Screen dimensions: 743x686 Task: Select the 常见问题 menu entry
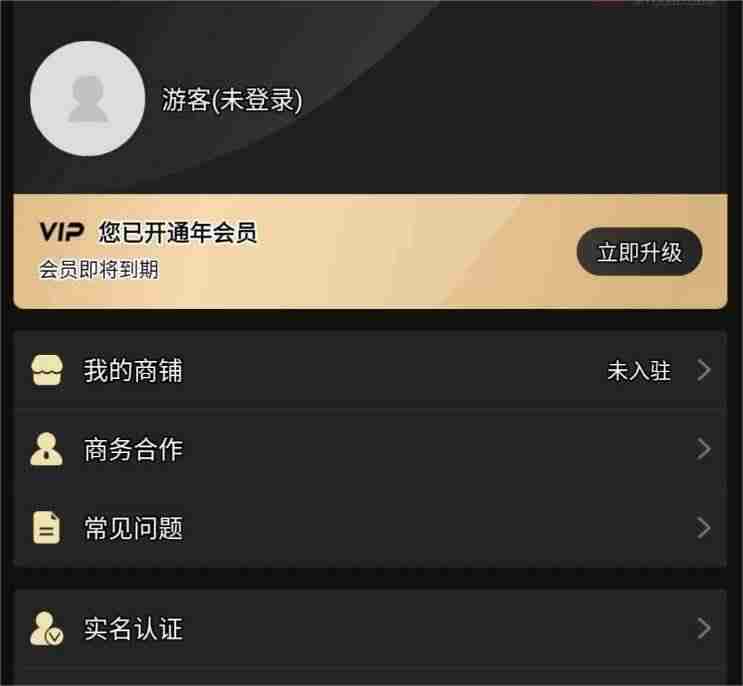pos(371,528)
